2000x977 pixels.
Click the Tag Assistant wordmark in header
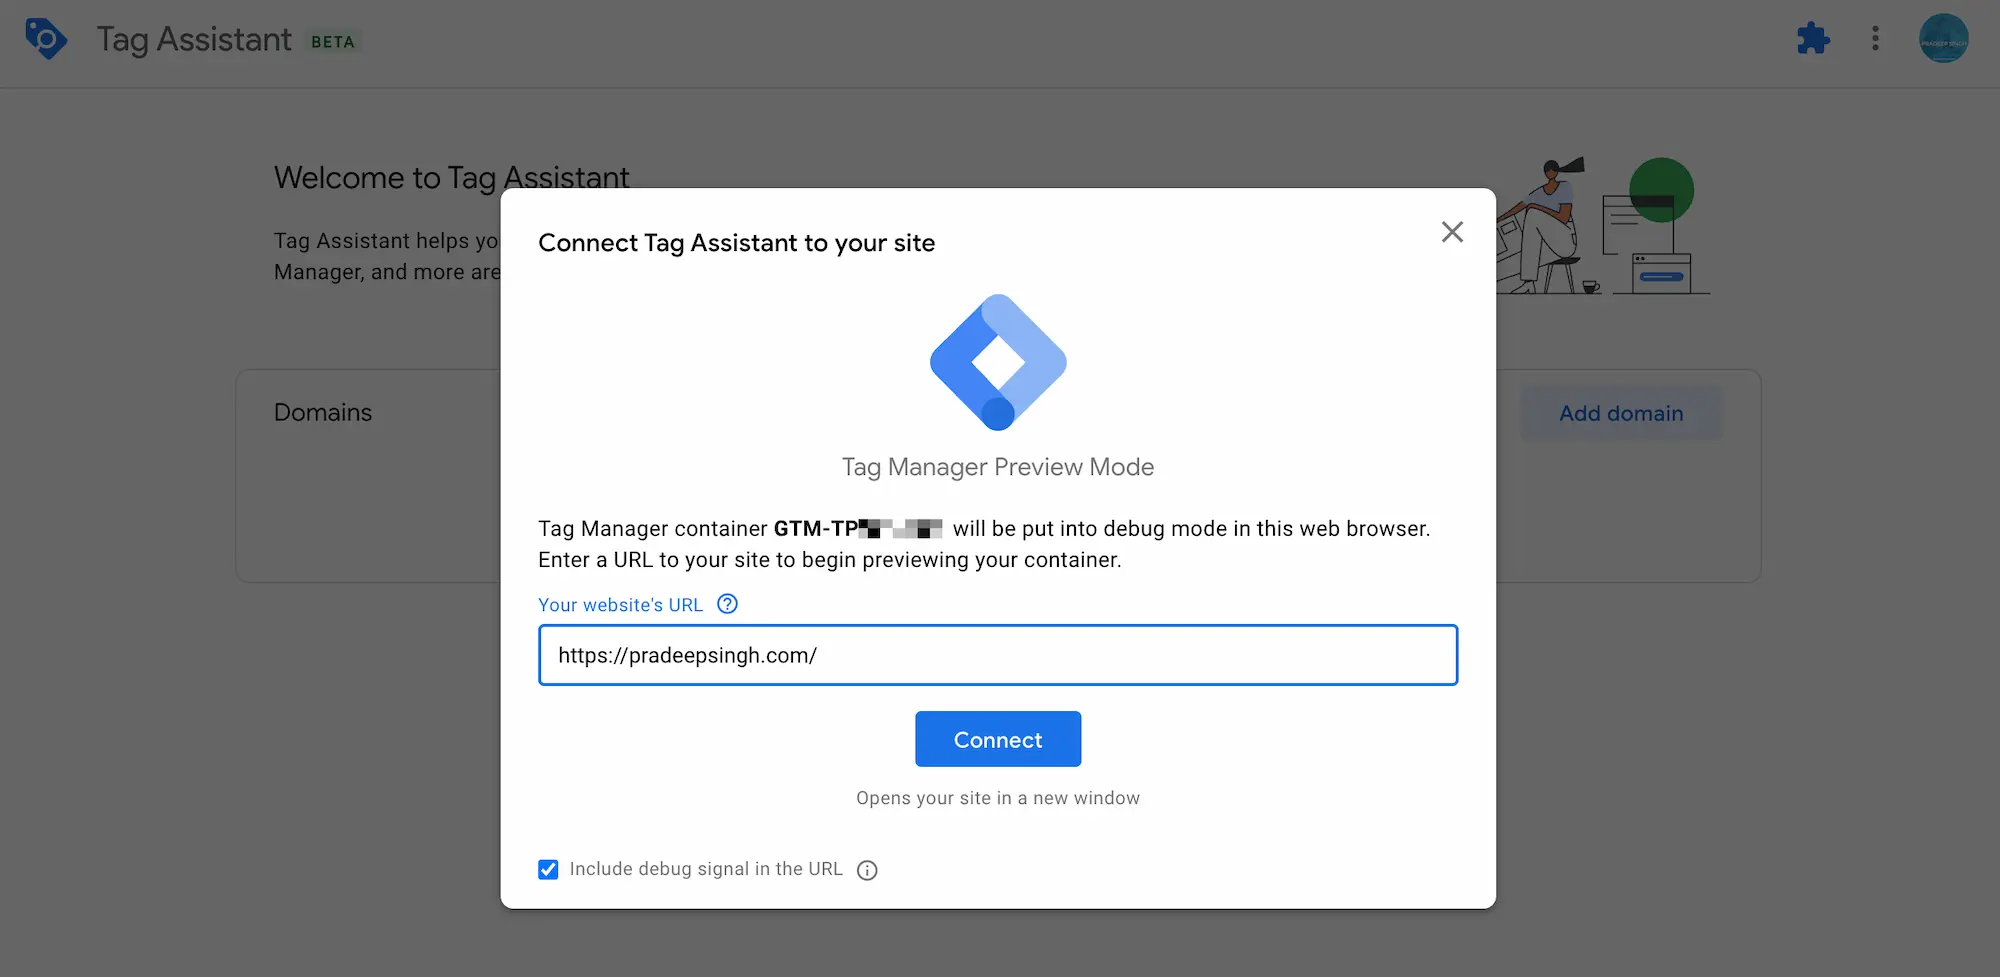point(193,39)
